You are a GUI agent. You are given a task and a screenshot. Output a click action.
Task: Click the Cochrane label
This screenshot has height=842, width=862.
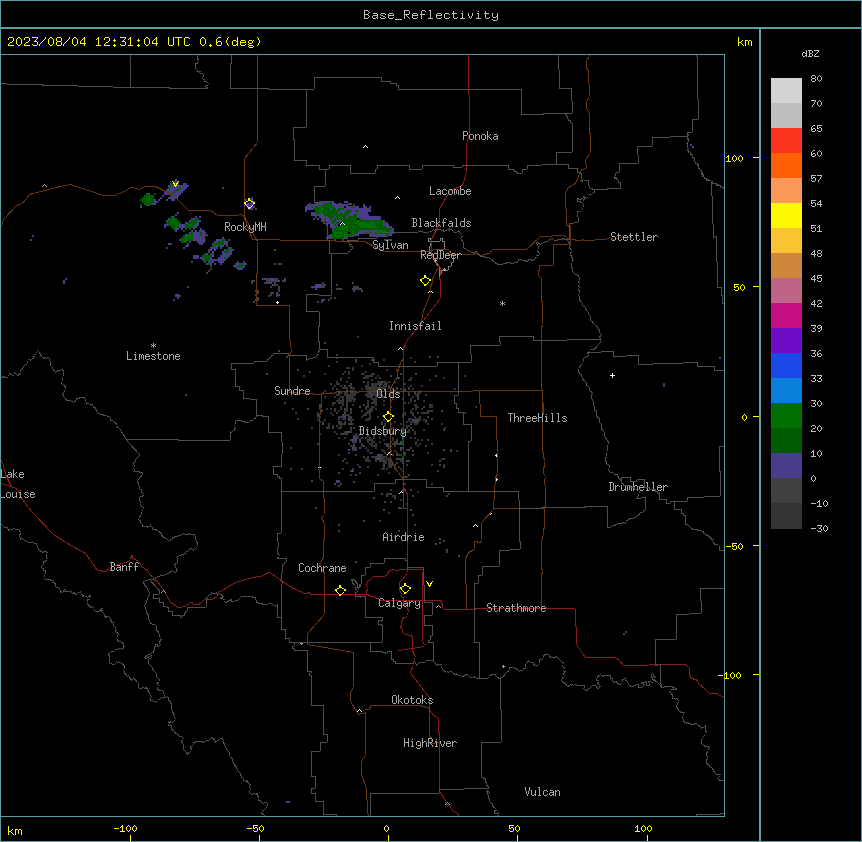pyautogui.click(x=322, y=568)
